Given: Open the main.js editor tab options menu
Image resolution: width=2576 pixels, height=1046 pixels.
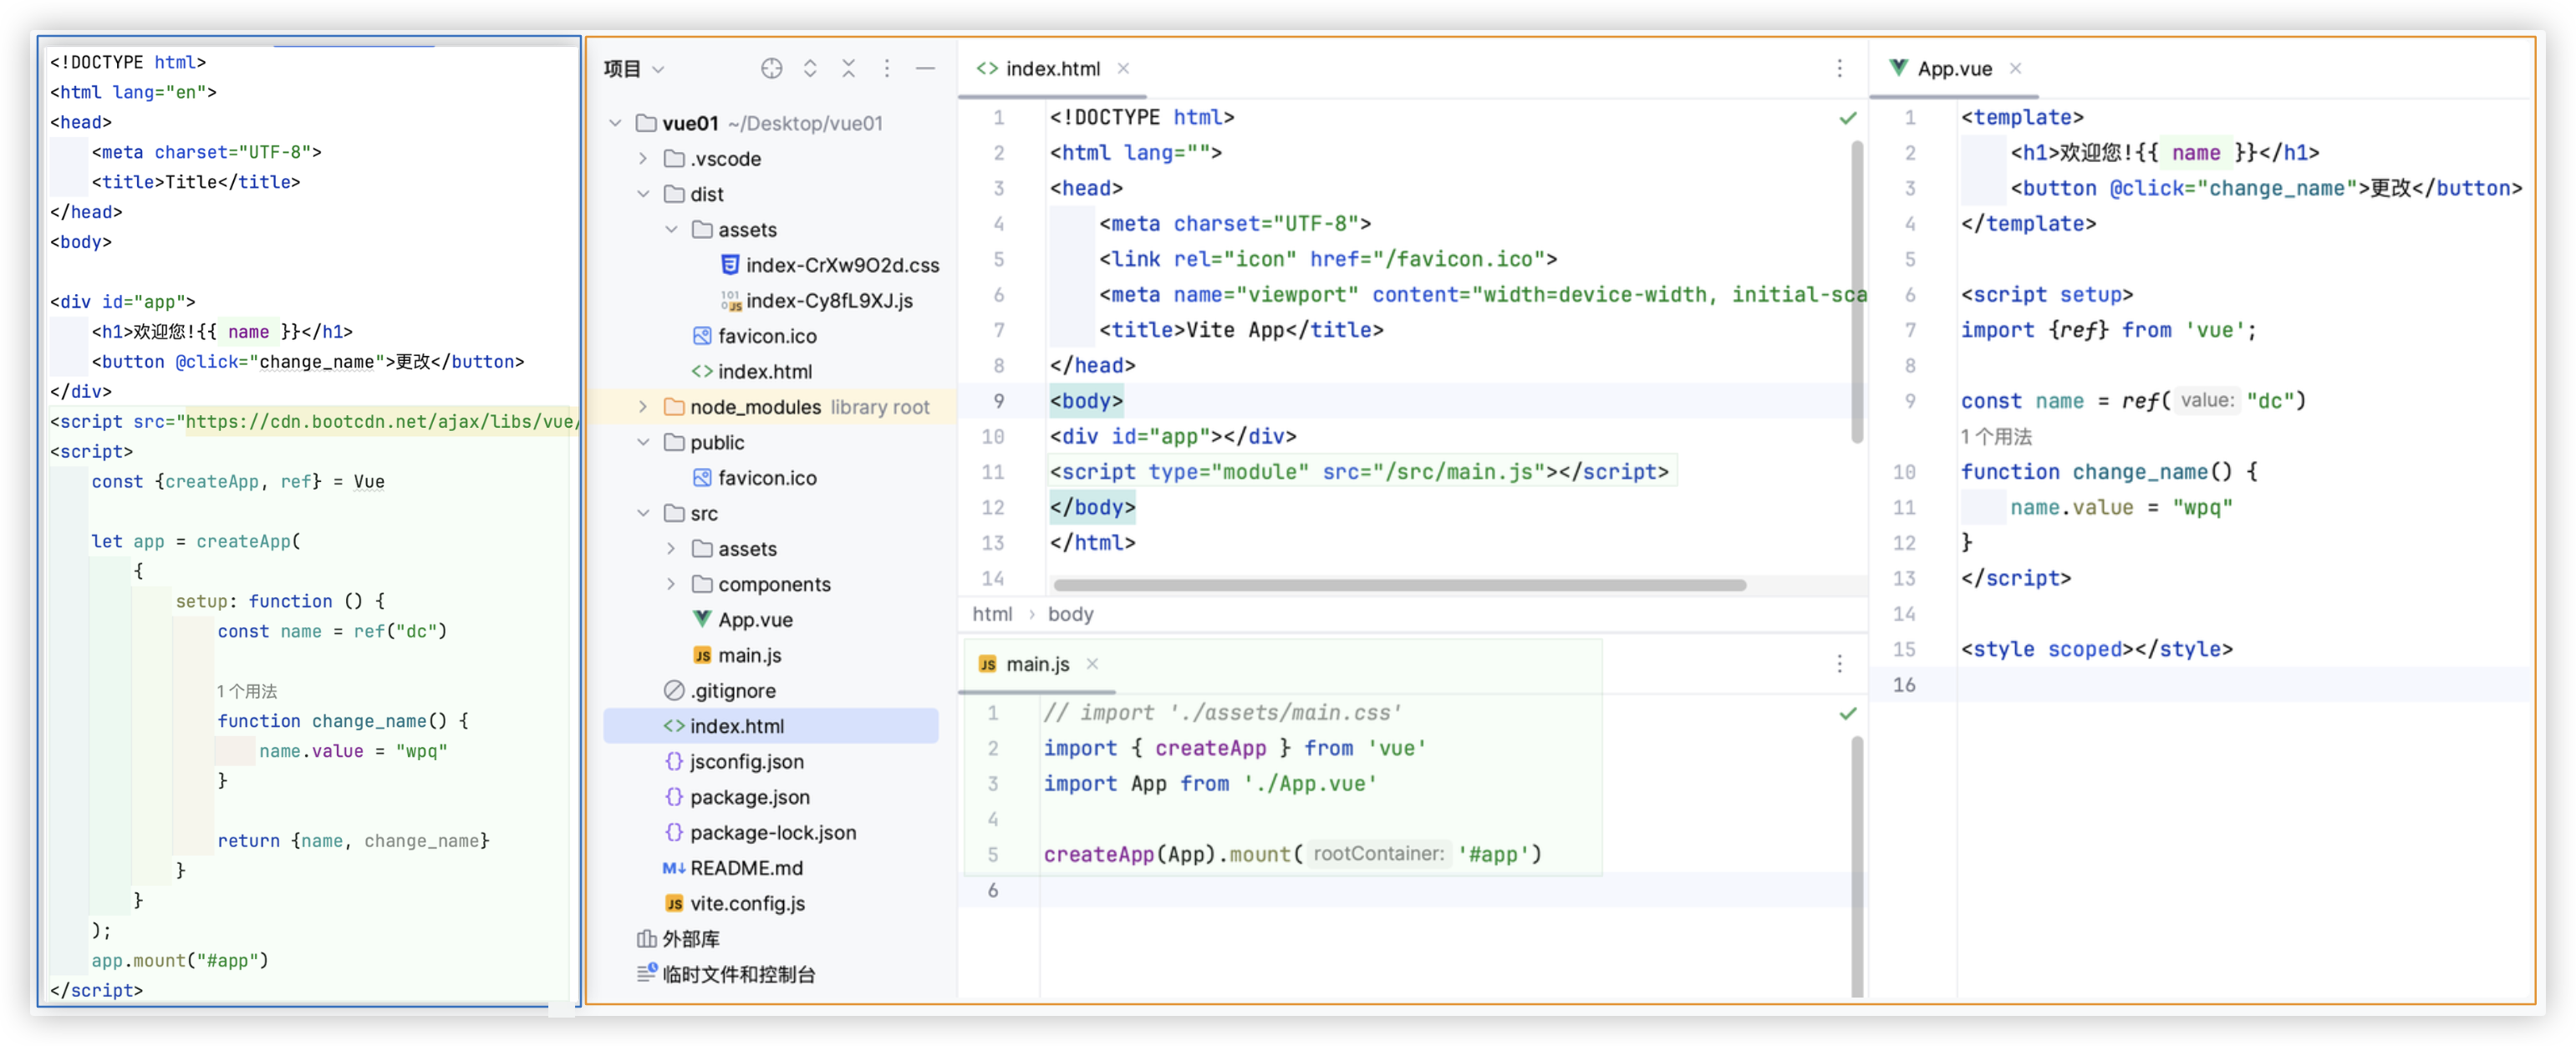Looking at the screenshot, I should tap(1839, 664).
